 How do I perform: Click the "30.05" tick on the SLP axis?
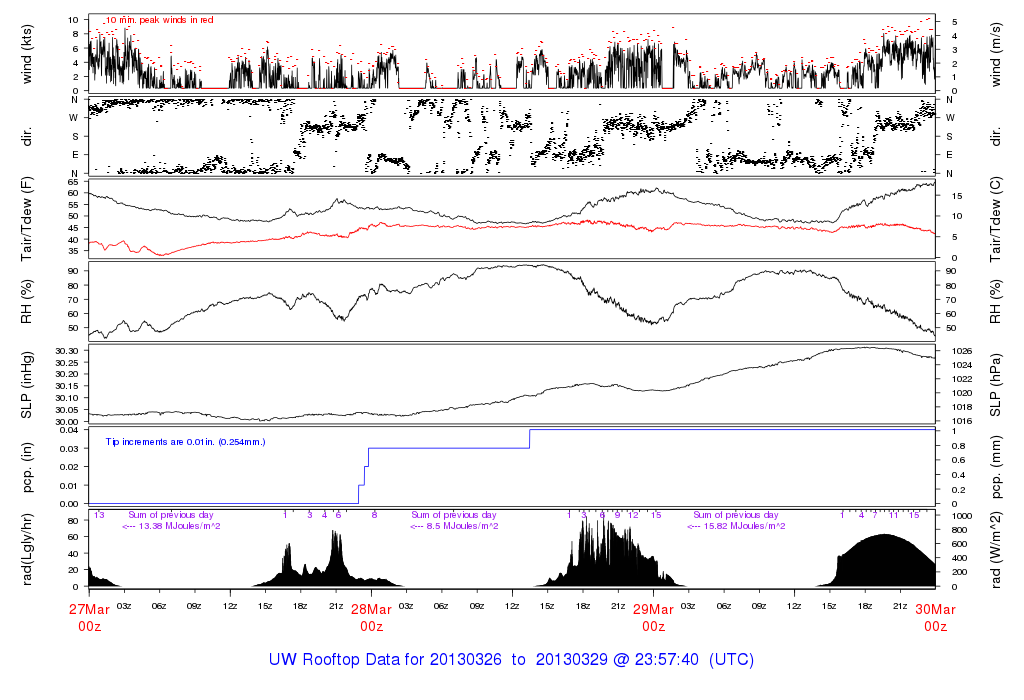pyautogui.click(x=67, y=410)
